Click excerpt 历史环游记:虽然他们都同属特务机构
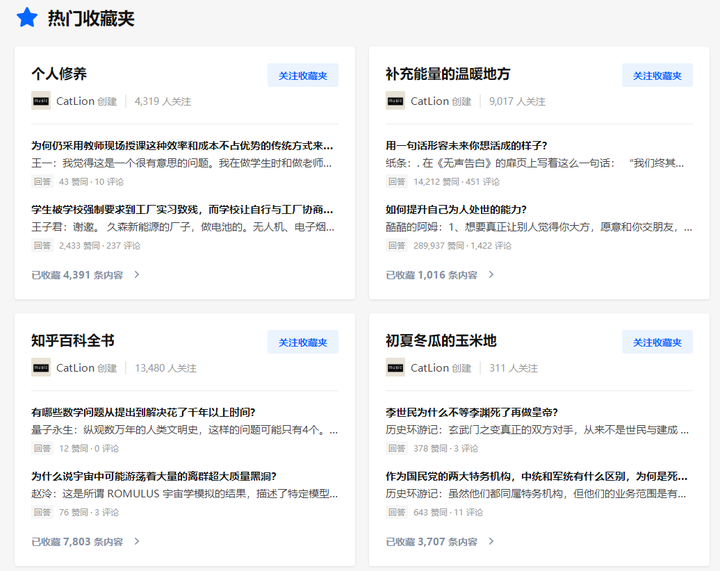 (536, 493)
